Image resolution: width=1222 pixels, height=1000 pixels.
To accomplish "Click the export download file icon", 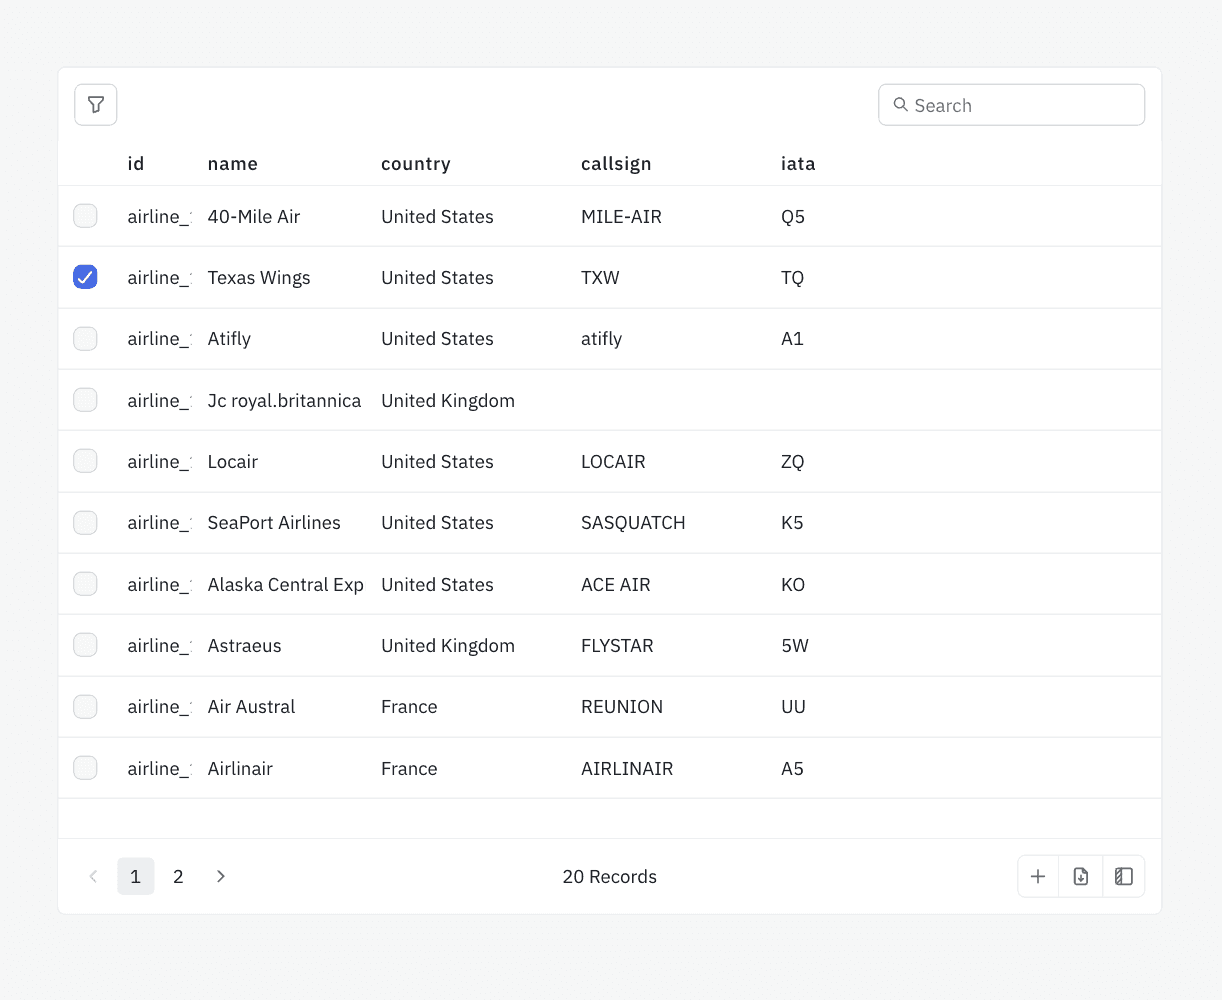I will [1081, 877].
